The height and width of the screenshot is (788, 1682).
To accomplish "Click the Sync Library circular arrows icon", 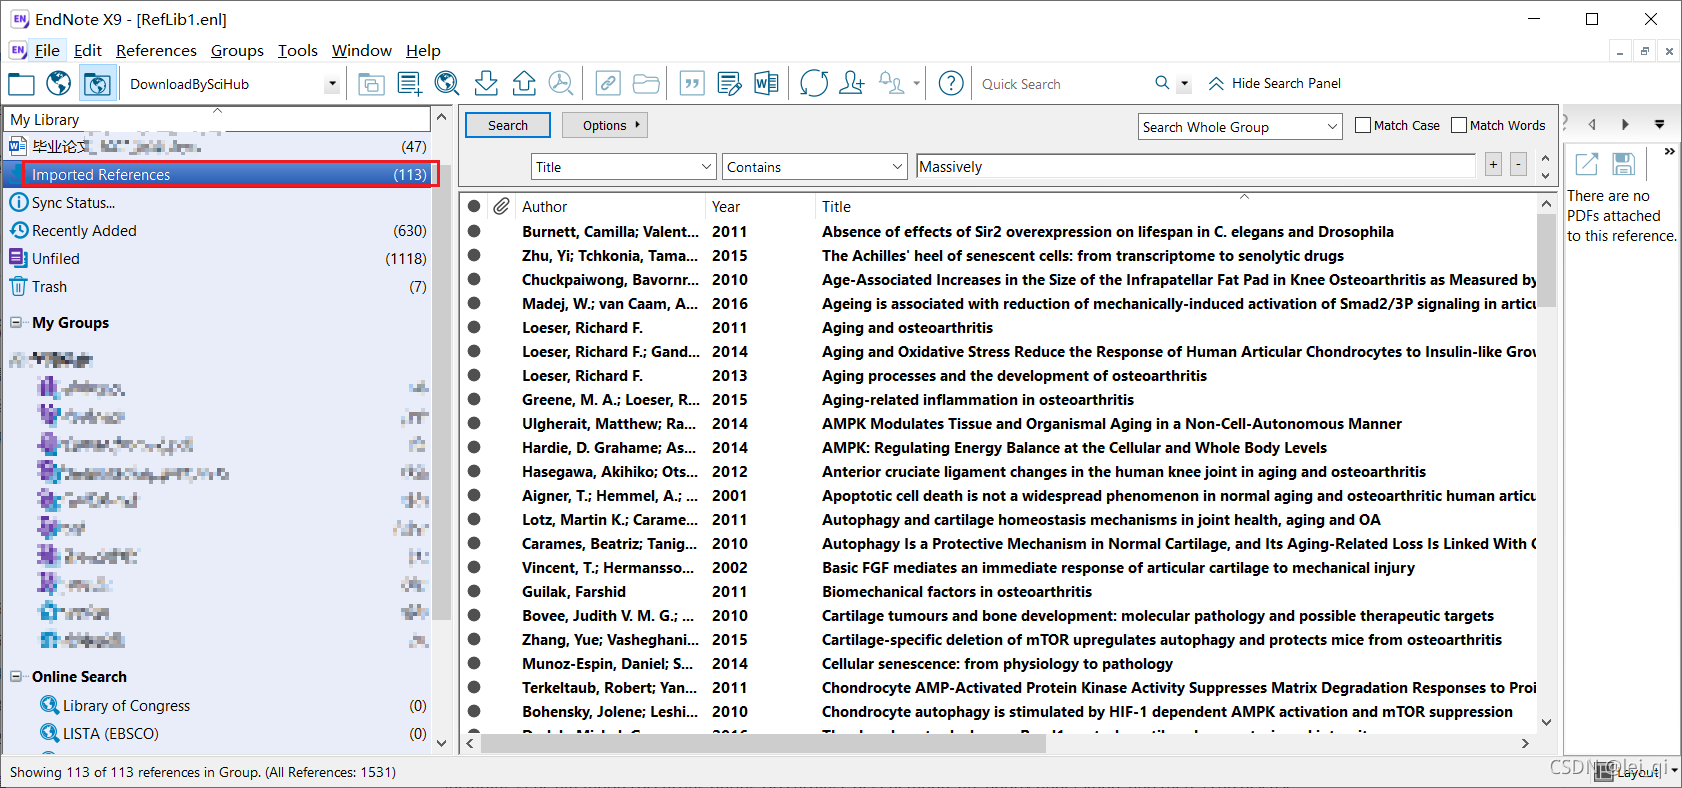I will point(814,84).
